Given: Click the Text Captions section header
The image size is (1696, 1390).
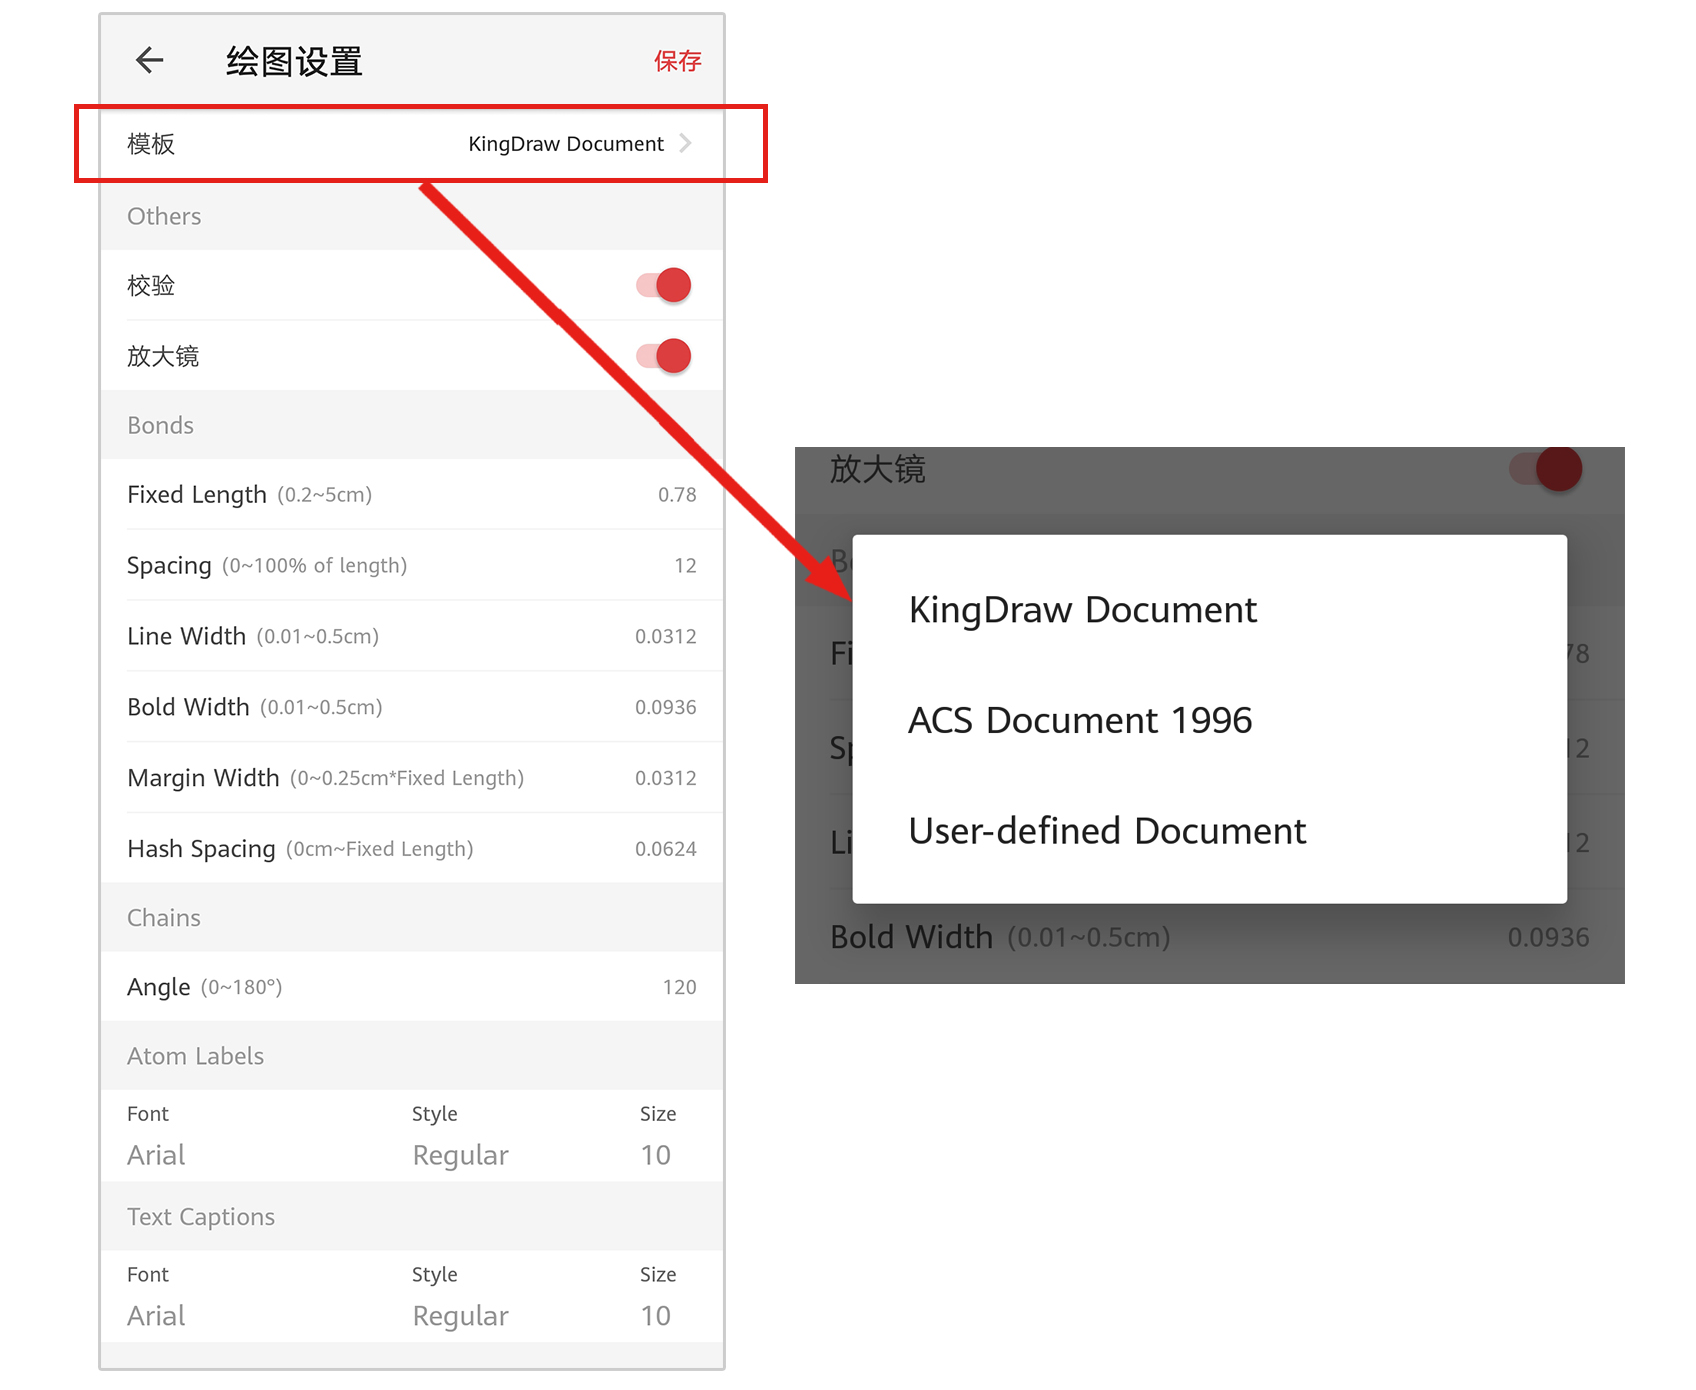Looking at the screenshot, I should coord(201,1217).
